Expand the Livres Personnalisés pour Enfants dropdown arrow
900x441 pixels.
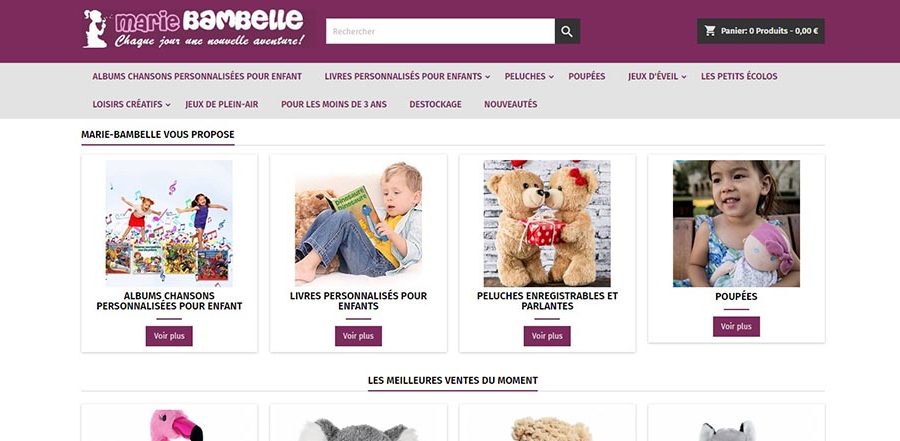coord(487,77)
